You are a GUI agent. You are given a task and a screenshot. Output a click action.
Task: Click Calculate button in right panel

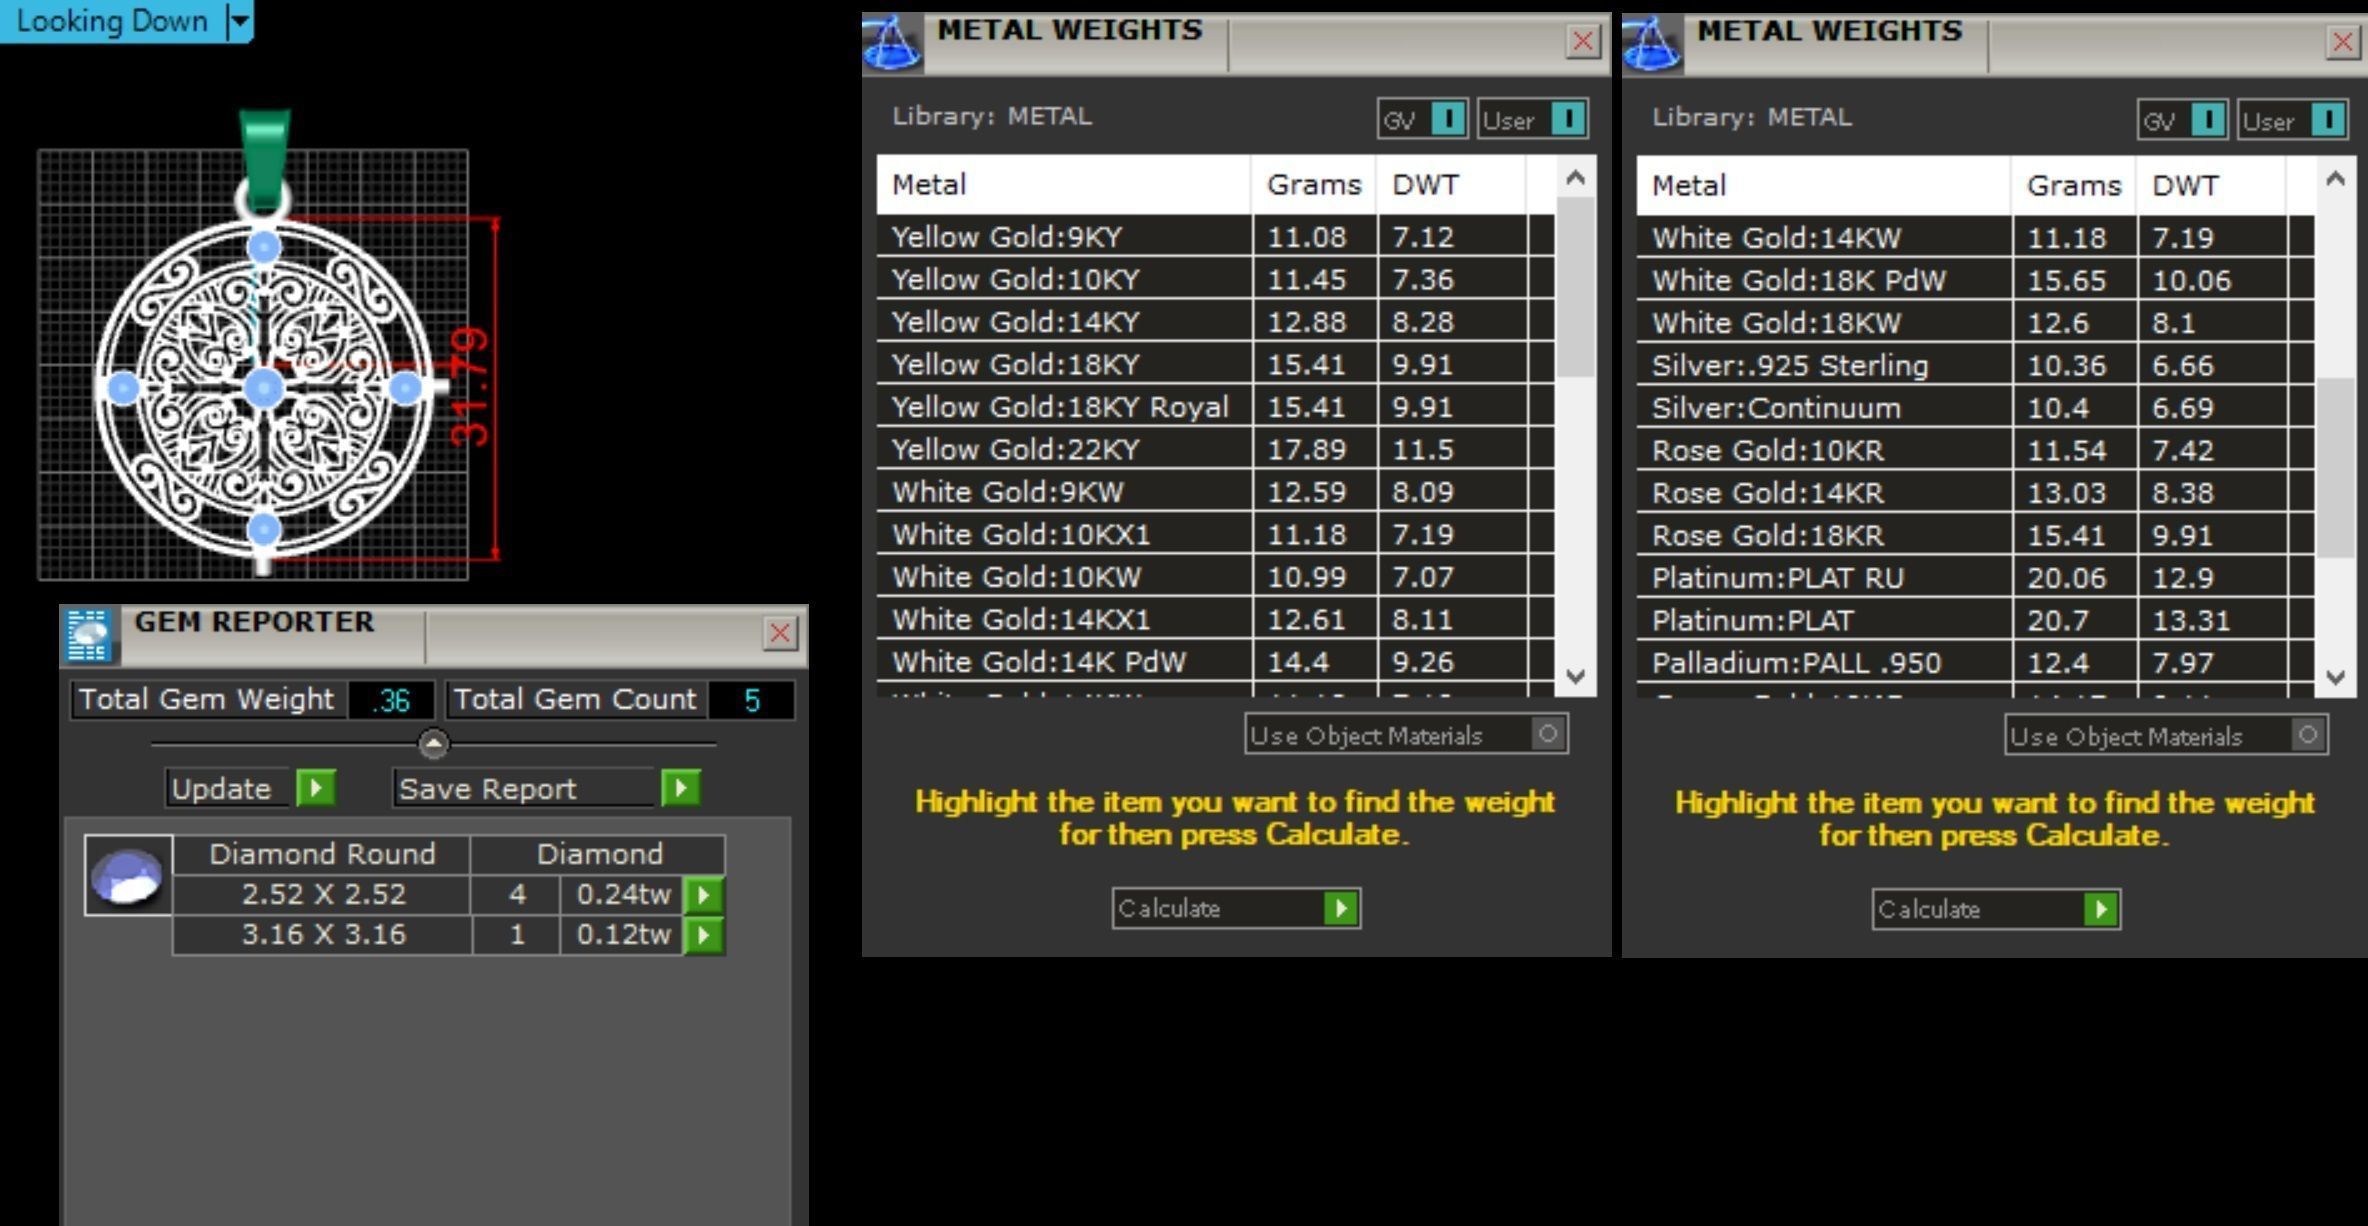pos(1995,909)
